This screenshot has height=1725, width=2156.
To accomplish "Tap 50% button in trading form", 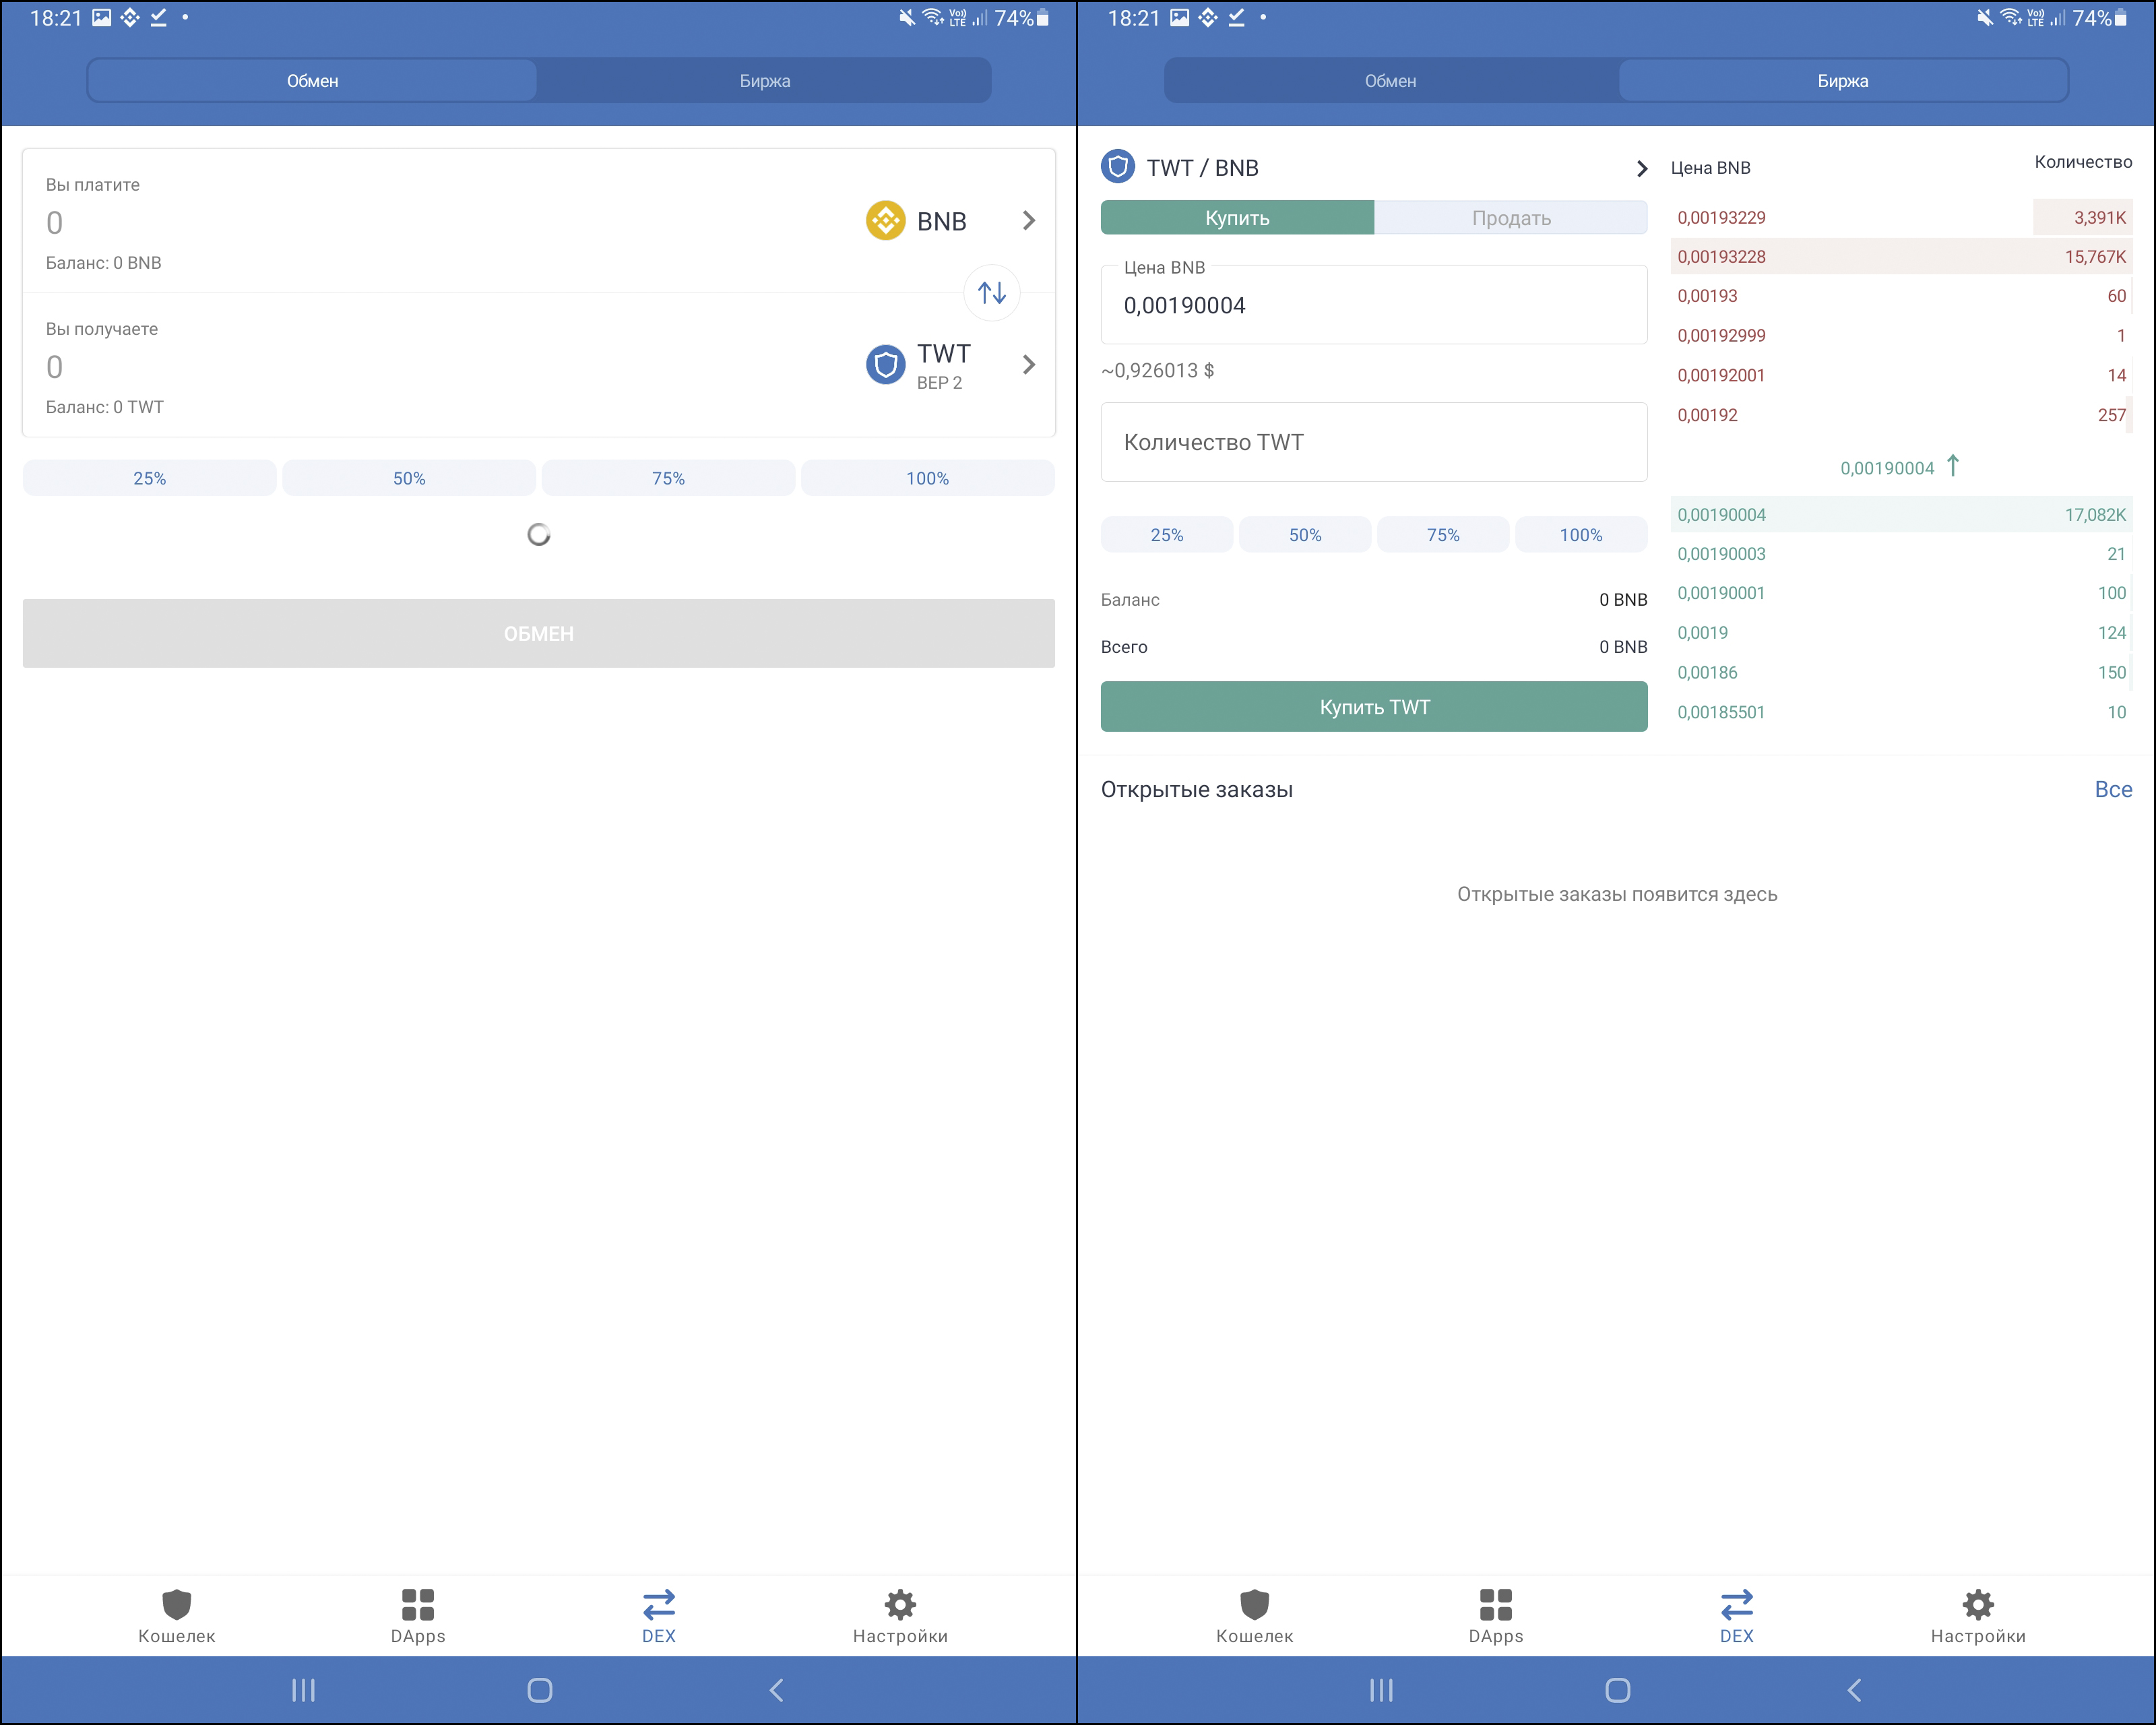I will (1305, 535).
